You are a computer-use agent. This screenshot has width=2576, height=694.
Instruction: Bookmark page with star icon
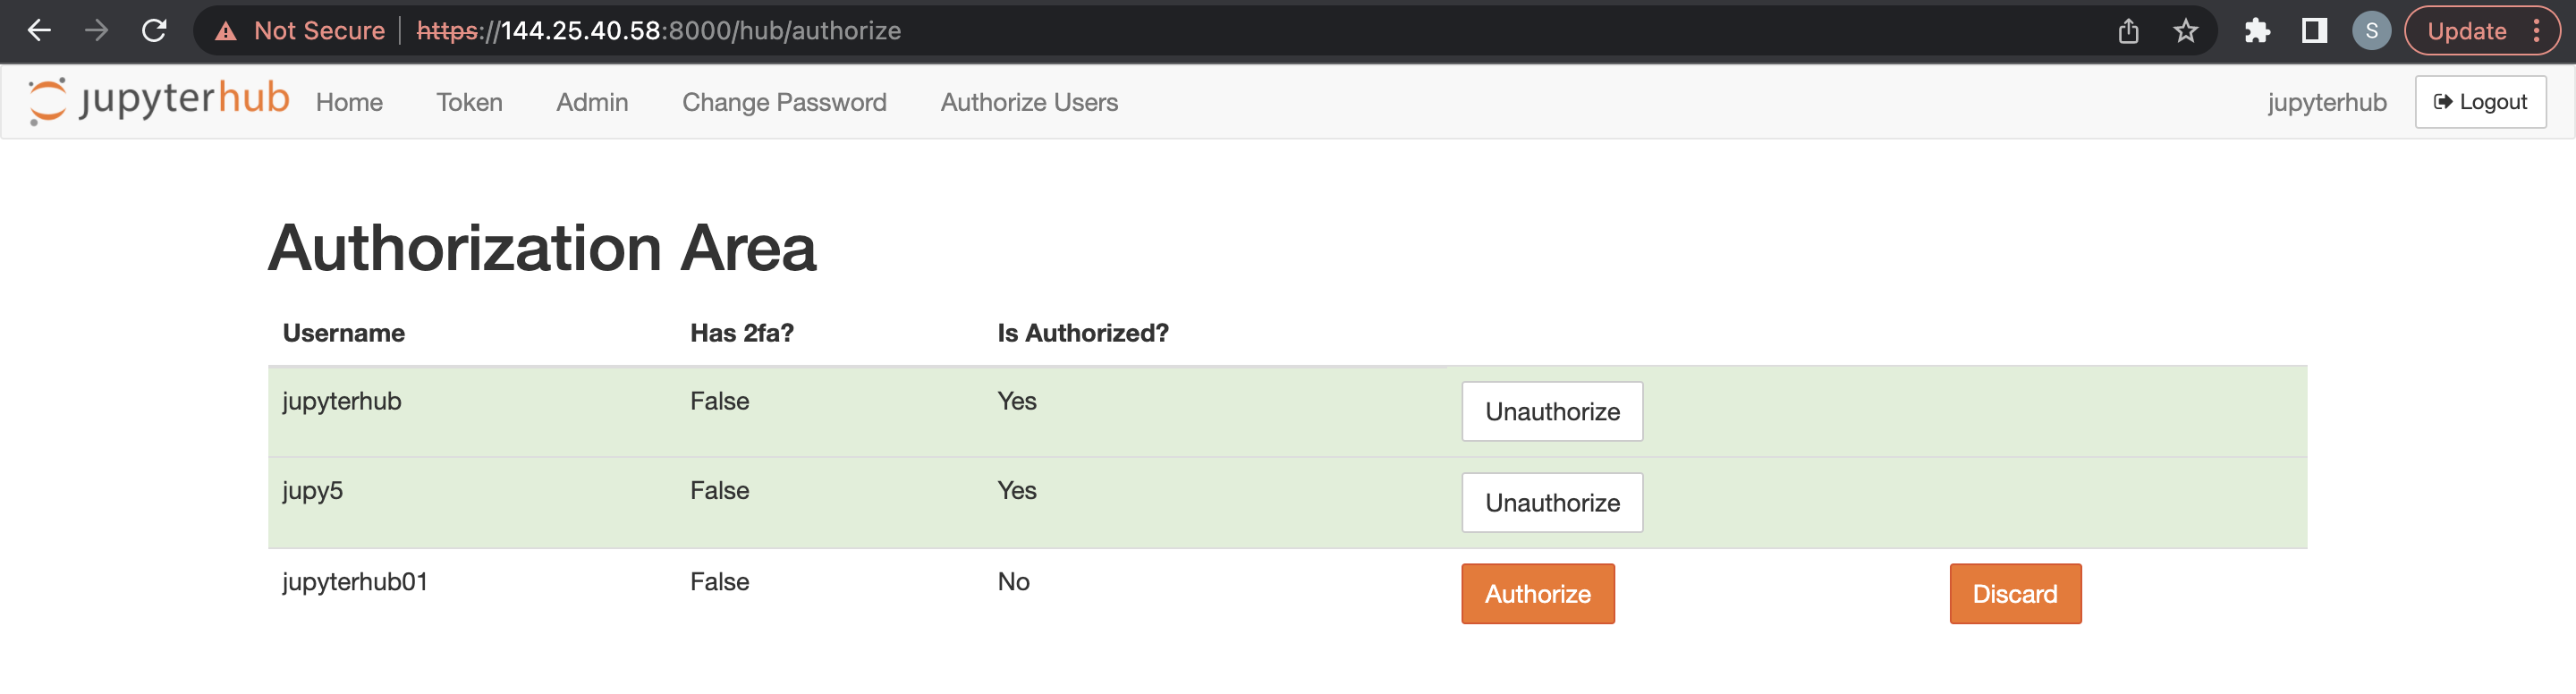(x=2185, y=31)
